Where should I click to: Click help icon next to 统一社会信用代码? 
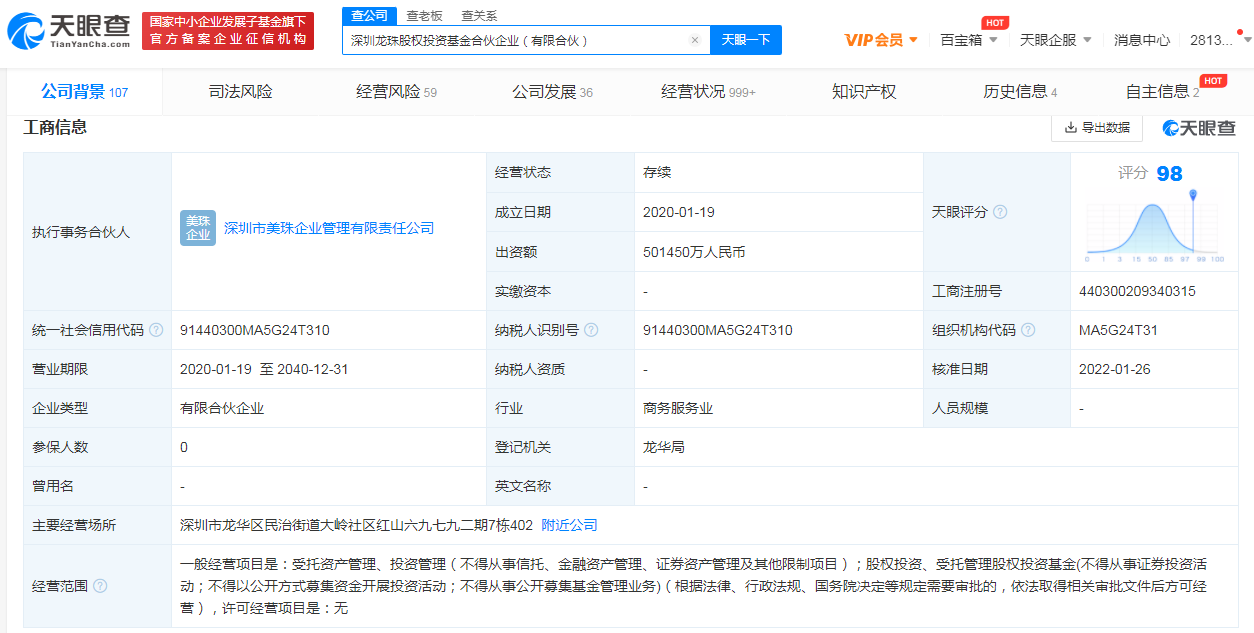(156, 330)
